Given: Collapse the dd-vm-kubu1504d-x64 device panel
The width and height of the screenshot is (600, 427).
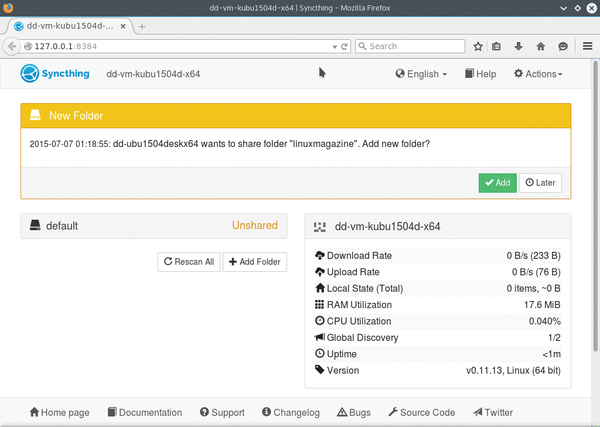Looking at the screenshot, I should click(x=438, y=227).
